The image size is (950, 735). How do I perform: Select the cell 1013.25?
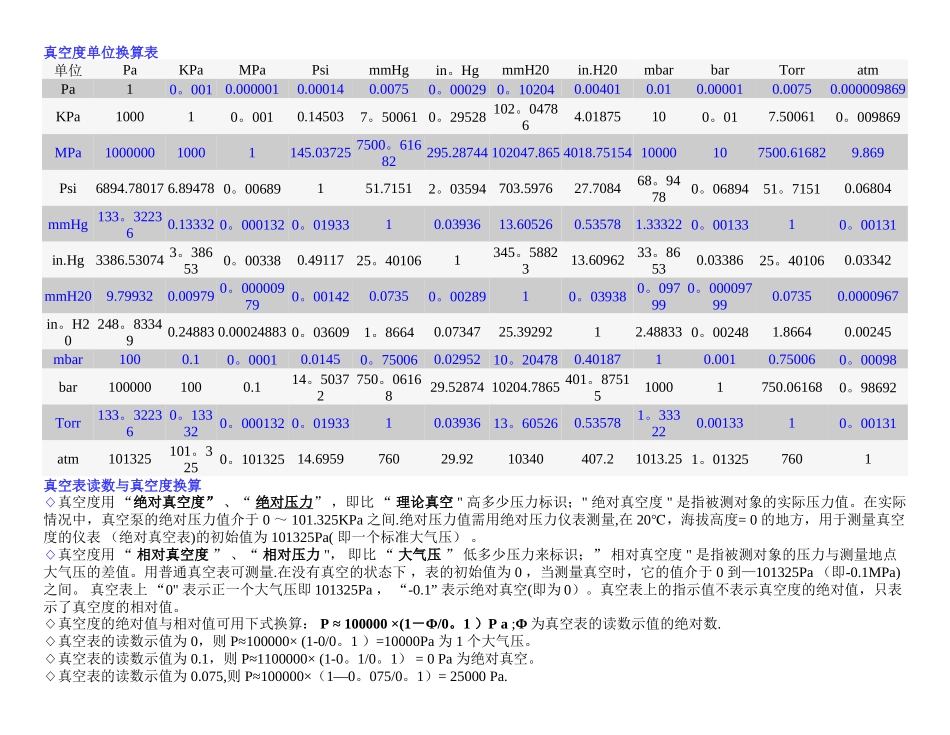click(x=659, y=459)
